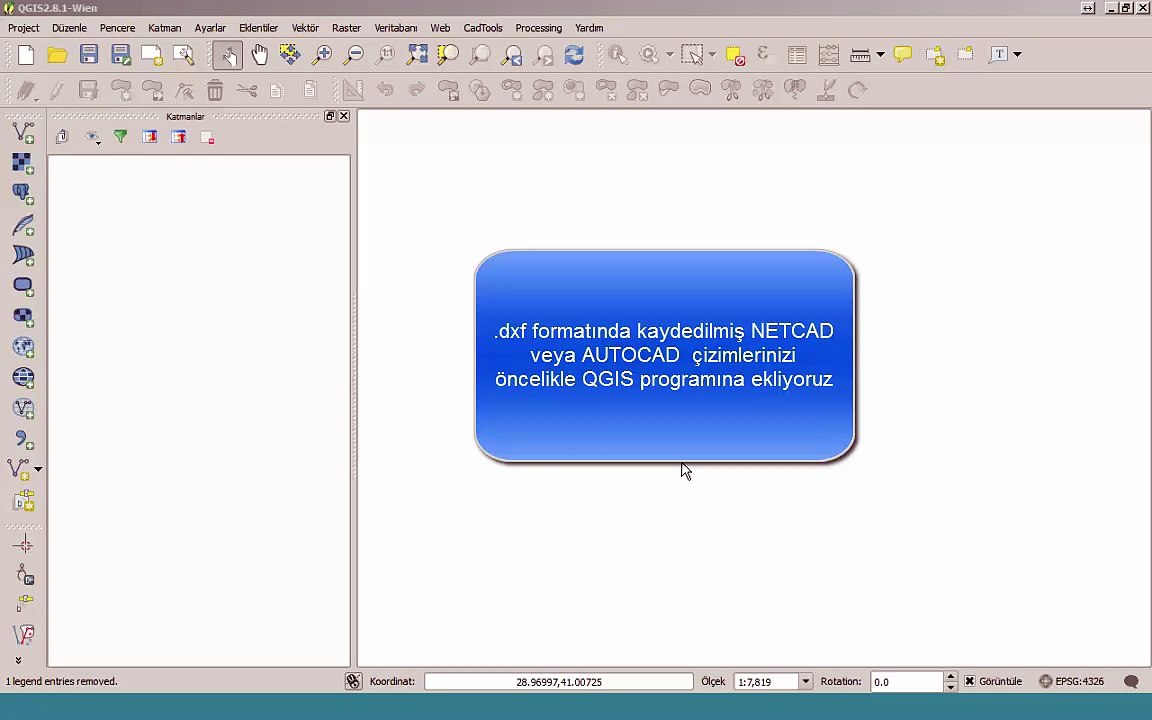Click the Save As icon

pos(120,55)
